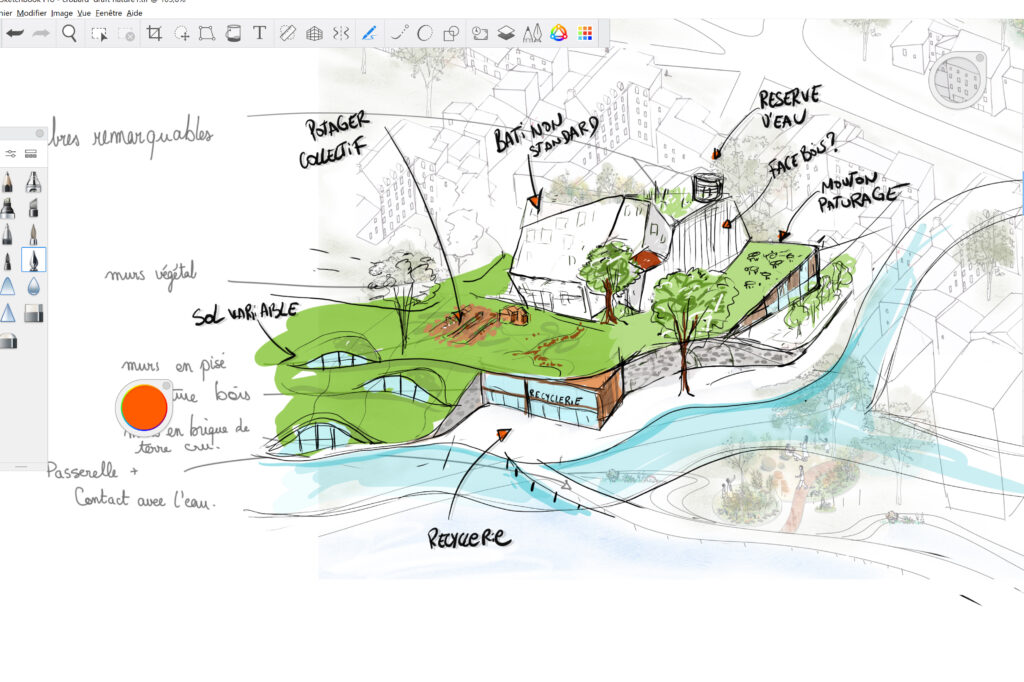This screenshot has width=1024, height=682.
Task: Open the Draw Style shapes tool
Action: (x=451, y=33)
